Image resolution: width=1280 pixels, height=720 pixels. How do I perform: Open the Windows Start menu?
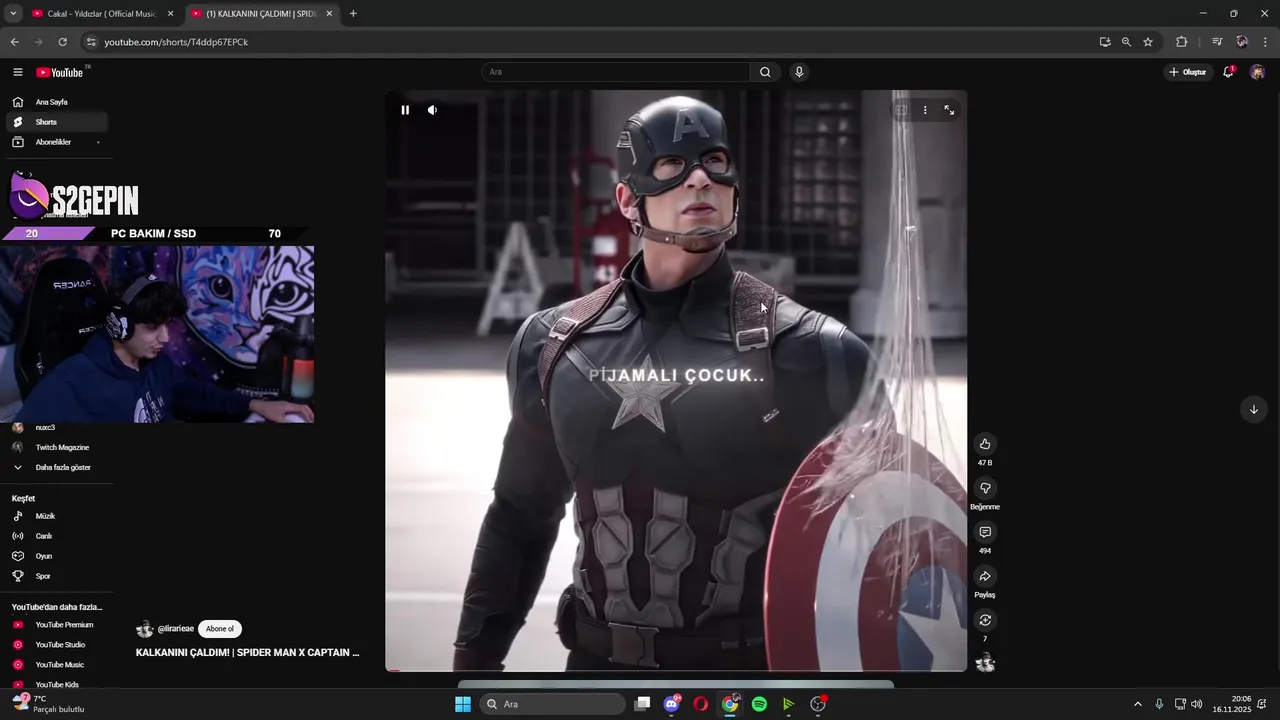463,704
